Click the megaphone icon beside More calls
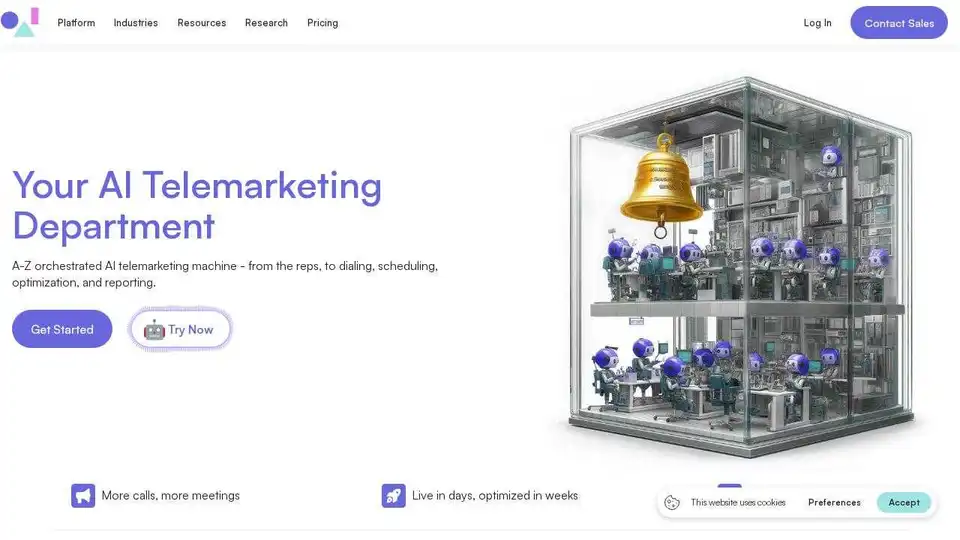 [83, 495]
